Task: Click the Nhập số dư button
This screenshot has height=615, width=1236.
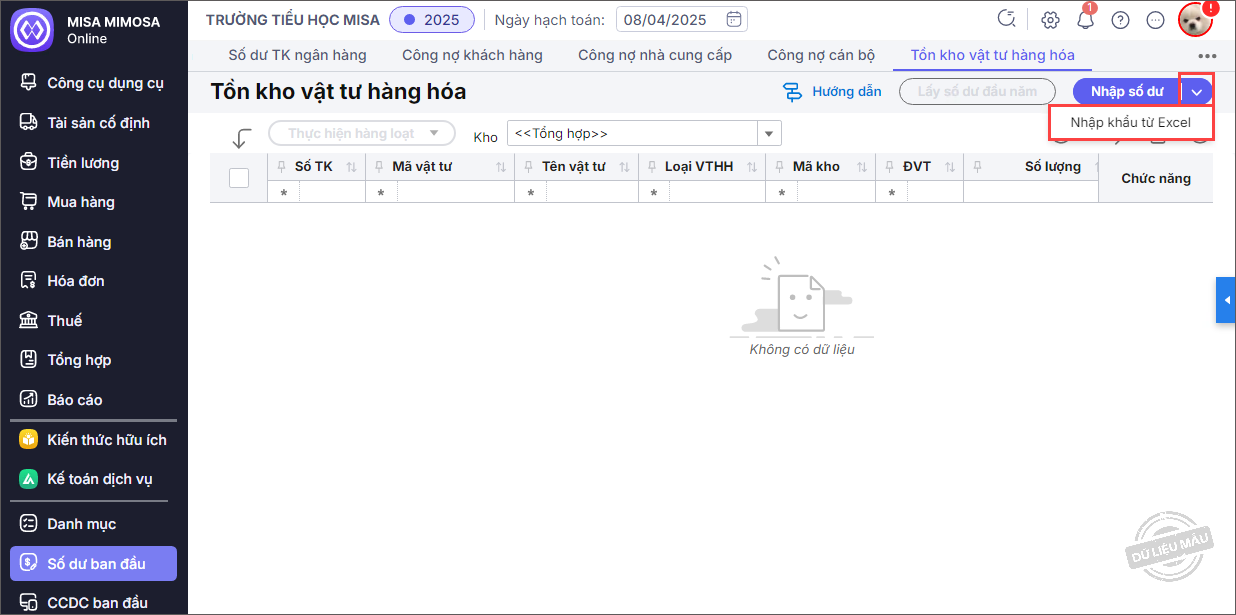Action: (x=1127, y=92)
